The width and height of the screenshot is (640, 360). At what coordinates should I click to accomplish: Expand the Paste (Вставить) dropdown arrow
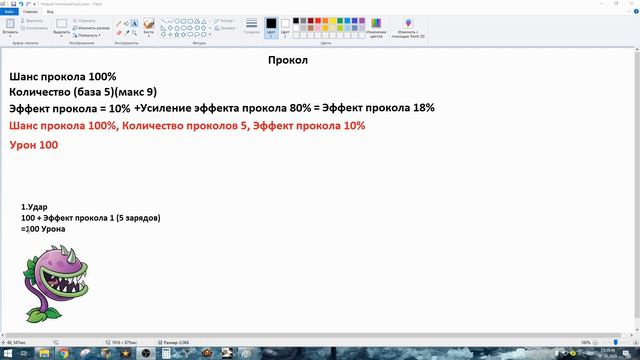point(10,36)
